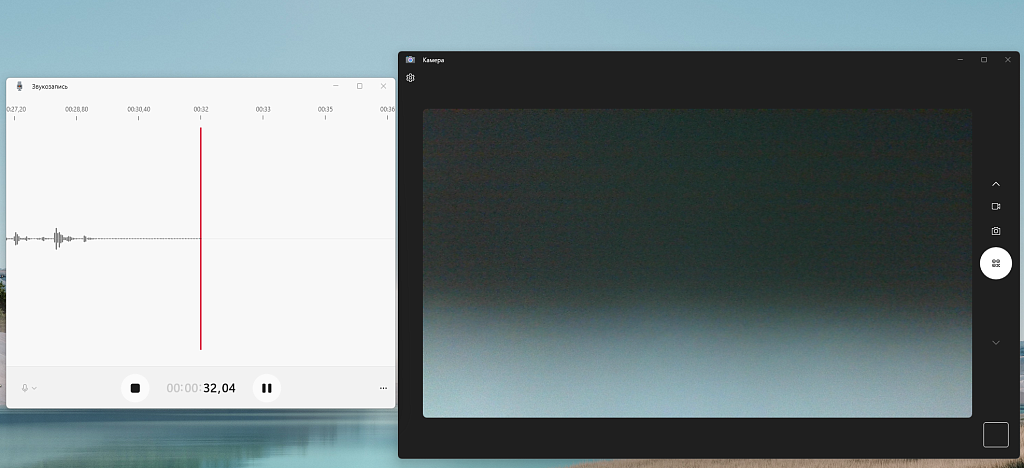Switch Camera to video mode

coord(996,206)
